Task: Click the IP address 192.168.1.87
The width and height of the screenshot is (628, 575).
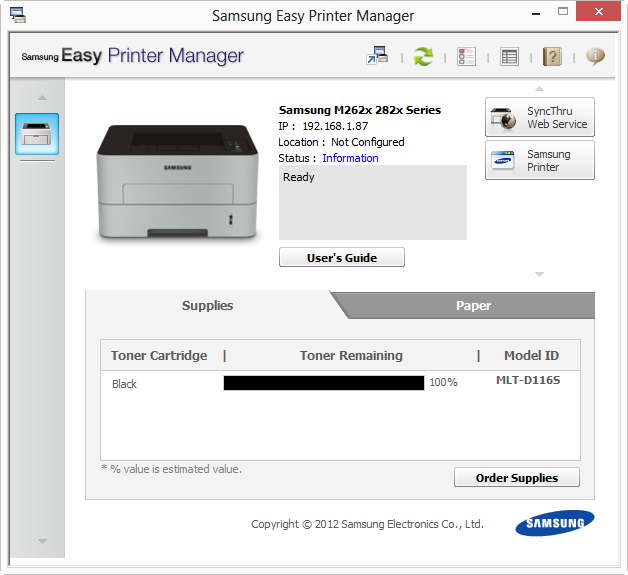Action: coord(335,126)
